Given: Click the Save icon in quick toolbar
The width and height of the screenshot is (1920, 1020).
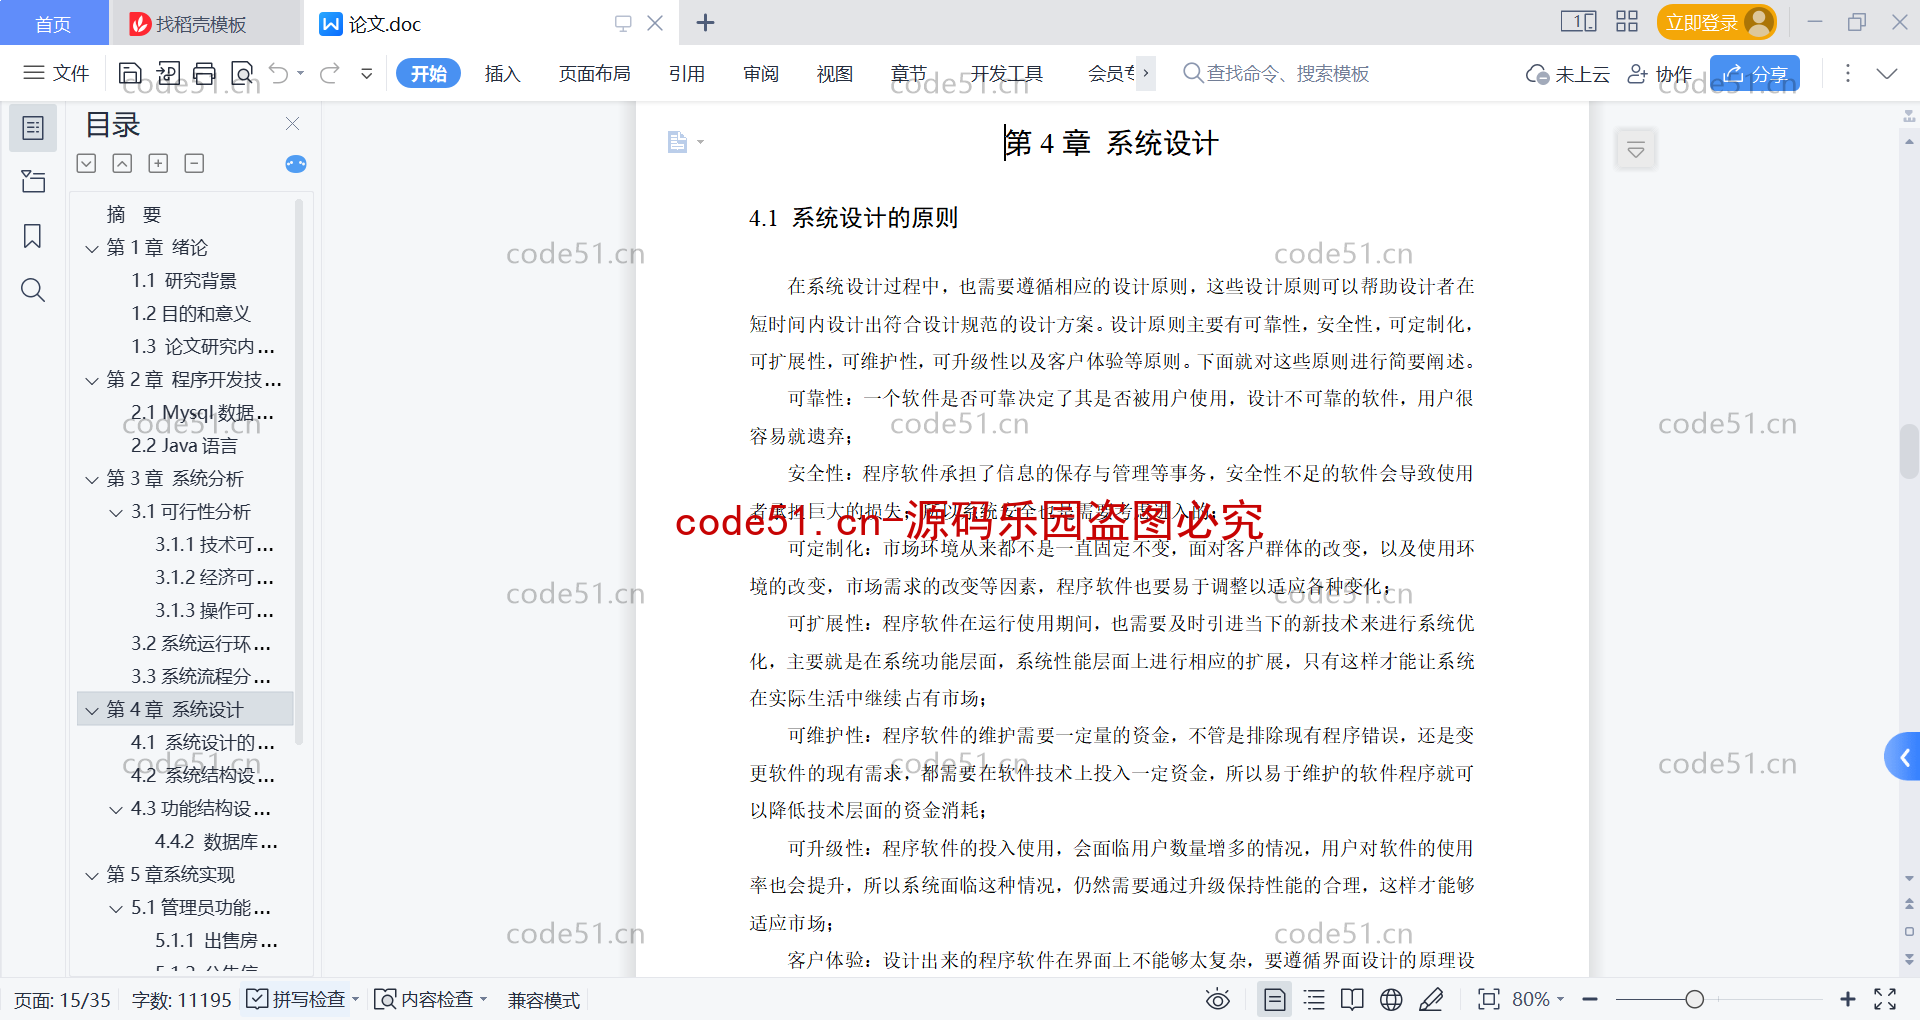Looking at the screenshot, I should (130, 73).
